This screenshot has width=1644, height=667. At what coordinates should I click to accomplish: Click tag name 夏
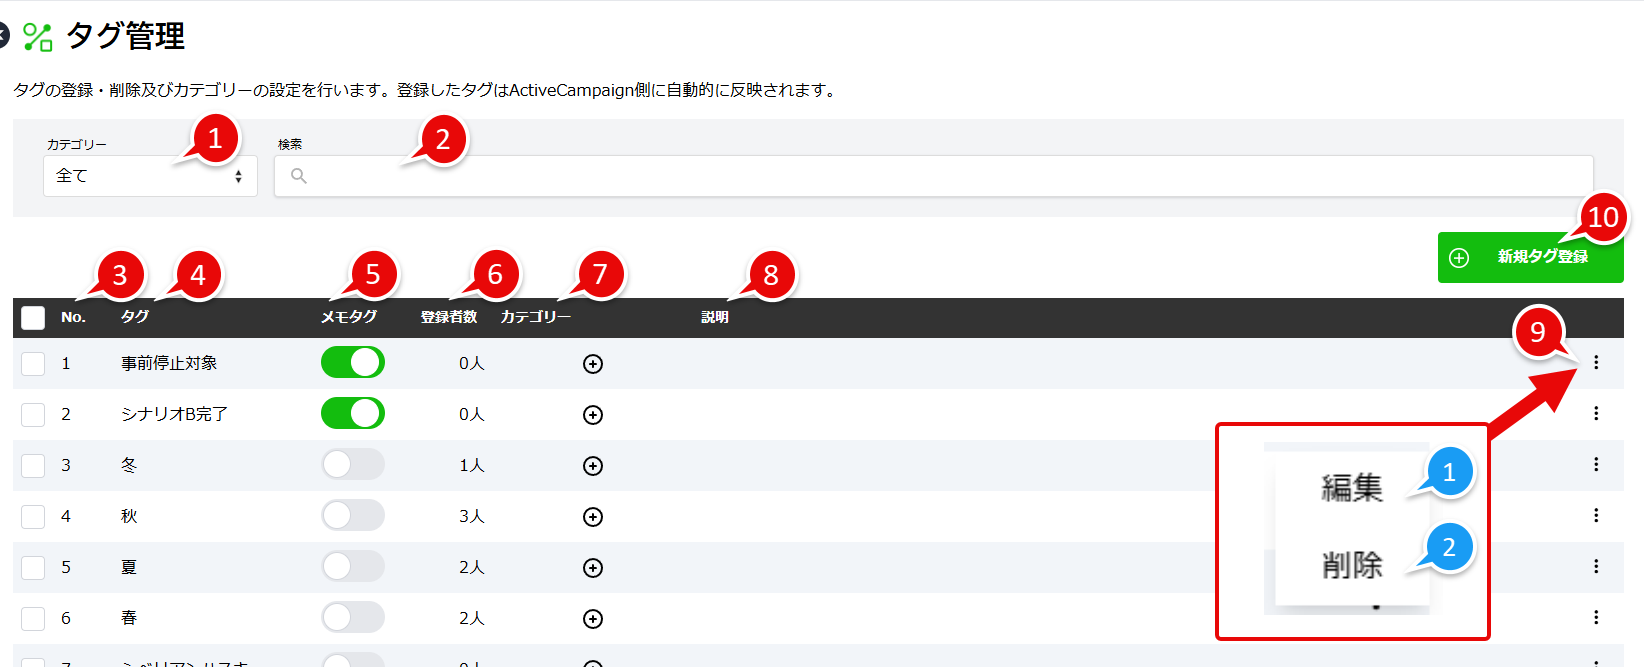[x=129, y=567]
